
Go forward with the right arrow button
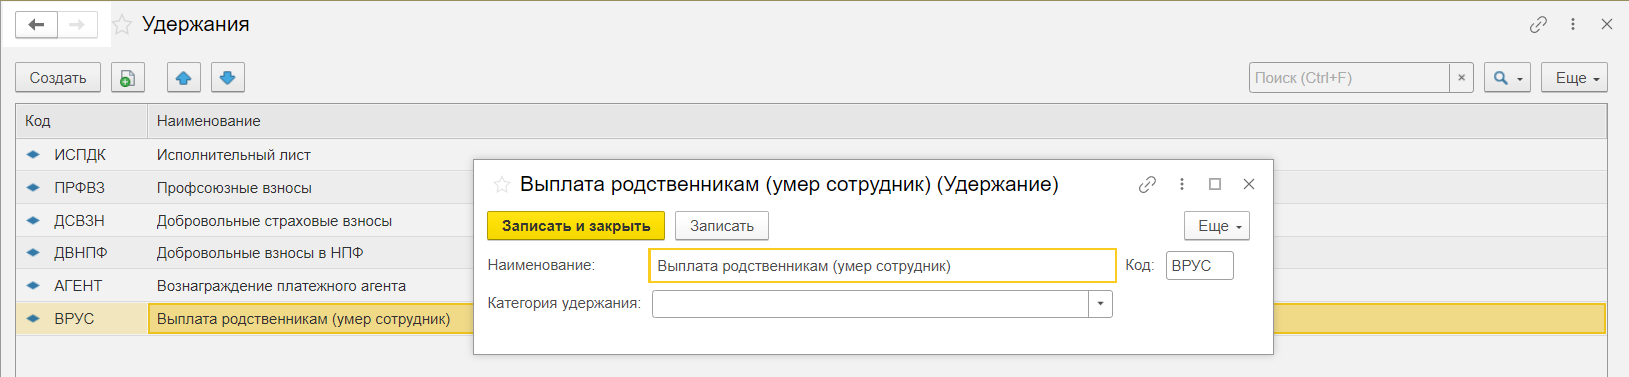pos(77,24)
